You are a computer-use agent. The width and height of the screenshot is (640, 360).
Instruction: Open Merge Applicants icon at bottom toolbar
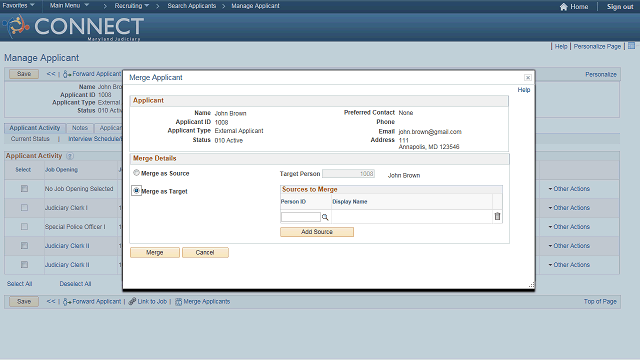[178, 302]
